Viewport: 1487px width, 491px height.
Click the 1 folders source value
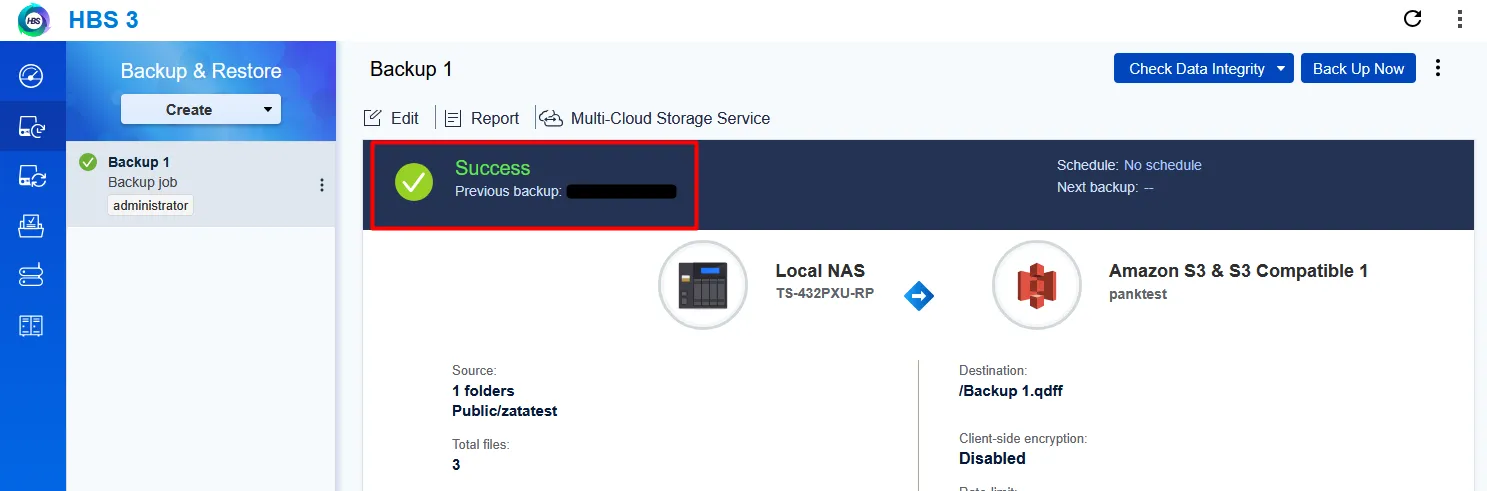483,391
